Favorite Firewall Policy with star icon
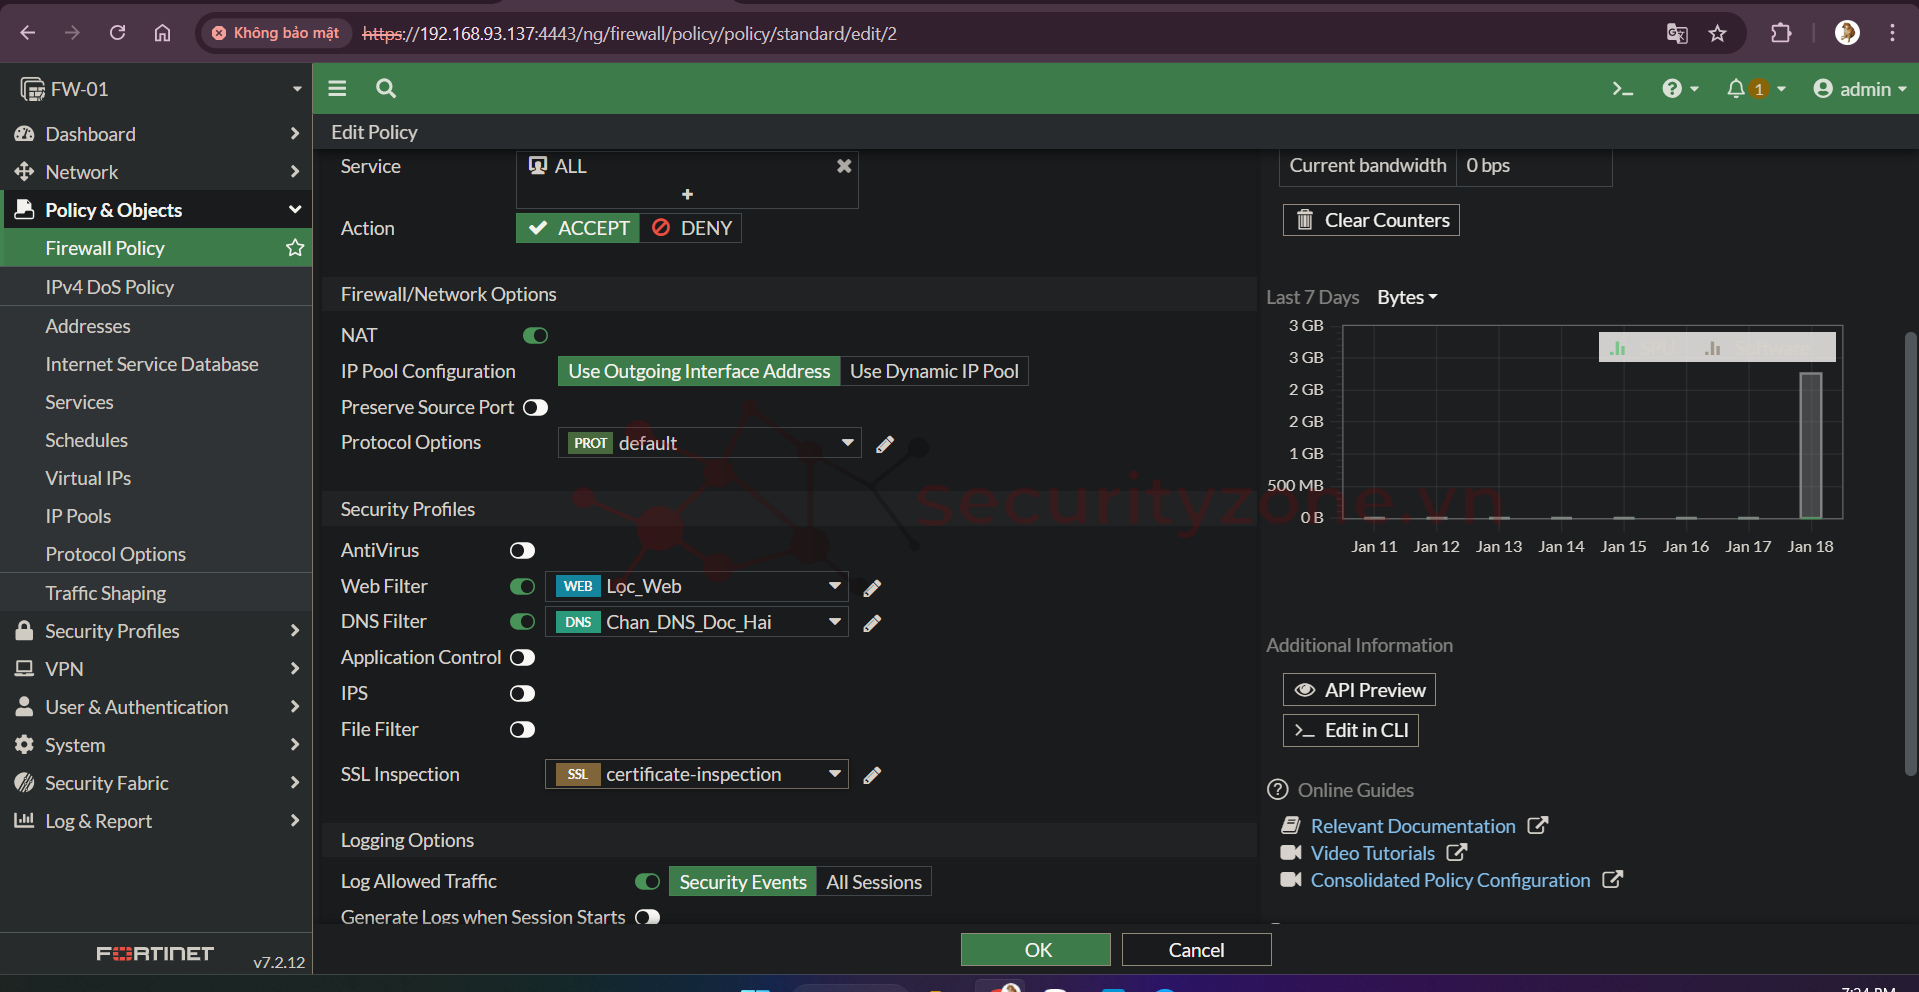Viewport: 1919px width, 992px height. (x=295, y=248)
